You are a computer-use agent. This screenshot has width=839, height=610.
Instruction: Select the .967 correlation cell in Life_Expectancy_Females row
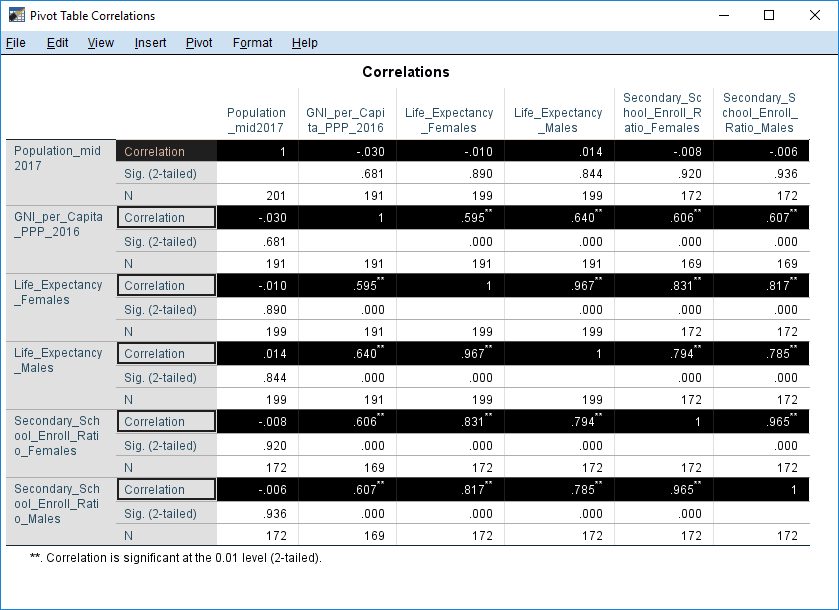click(x=559, y=286)
